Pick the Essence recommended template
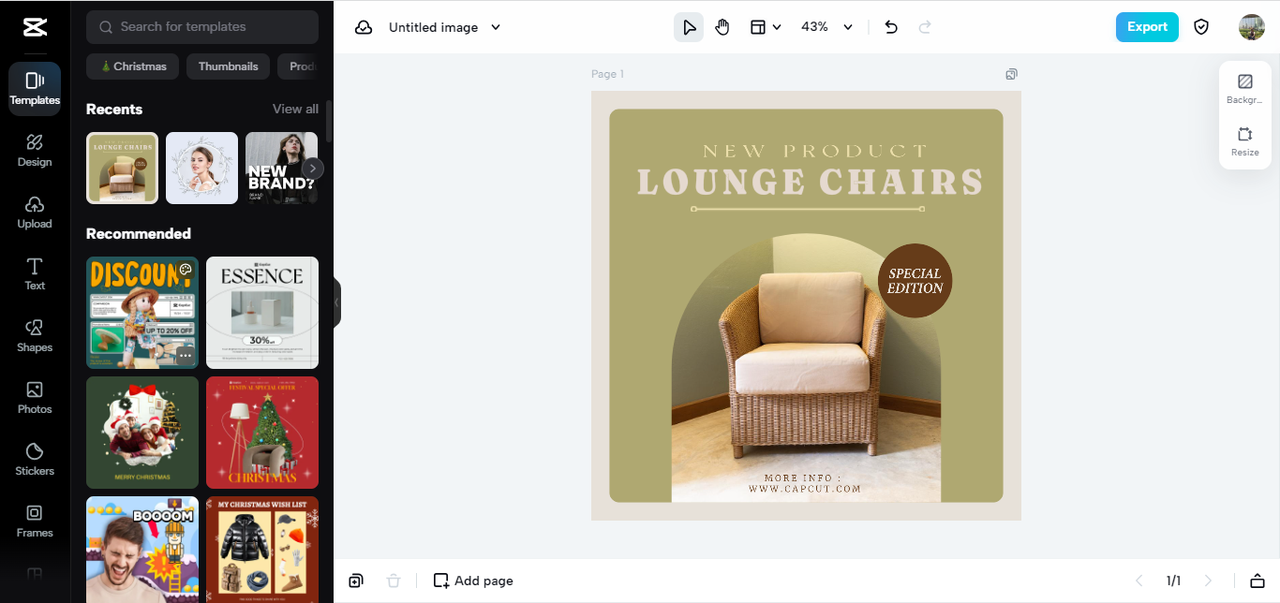Screen dimensions: 1280x603 pos(262,312)
